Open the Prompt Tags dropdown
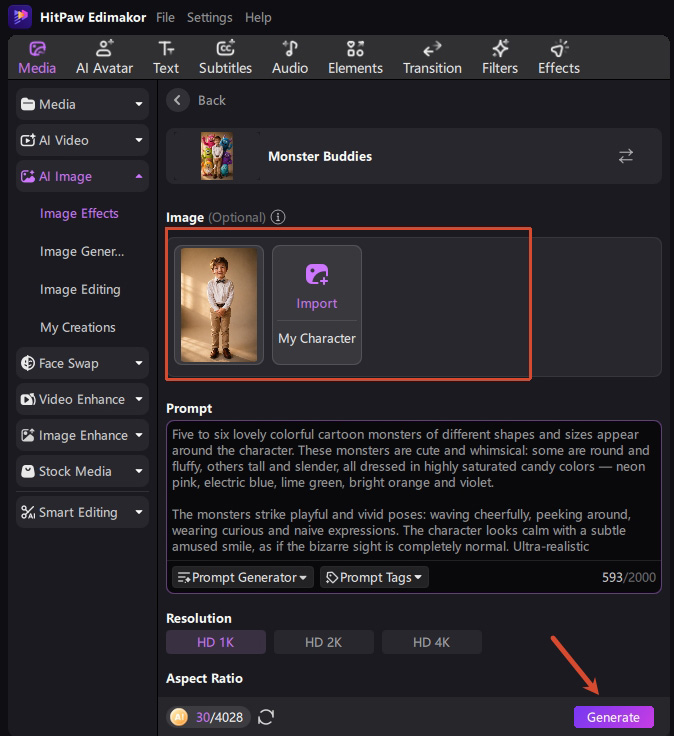This screenshot has width=674, height=736. coord(374,577)
